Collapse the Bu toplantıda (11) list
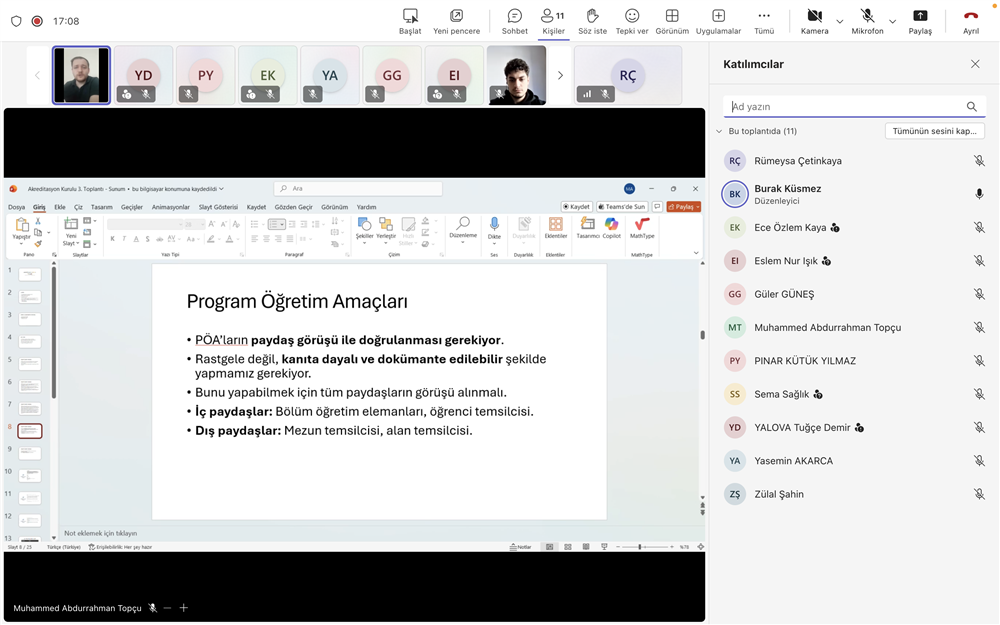Viewport: 1000px width, 625px height. [x=718, y=131]
